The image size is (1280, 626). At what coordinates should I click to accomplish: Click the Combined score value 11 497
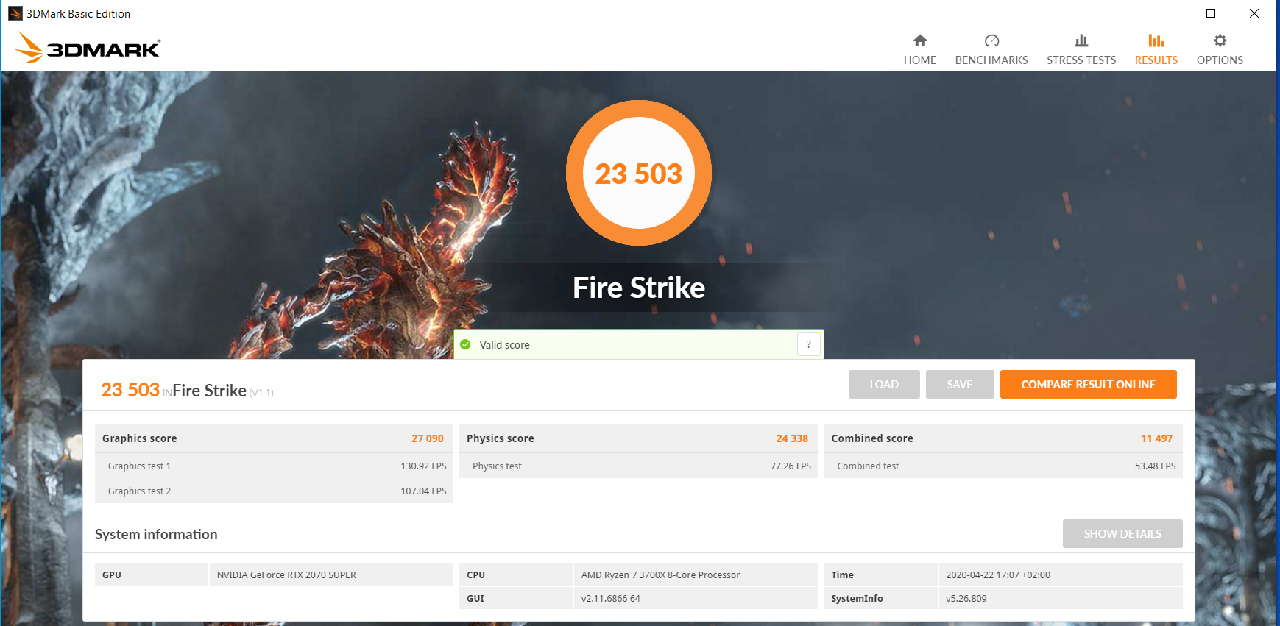[1157, 438]
